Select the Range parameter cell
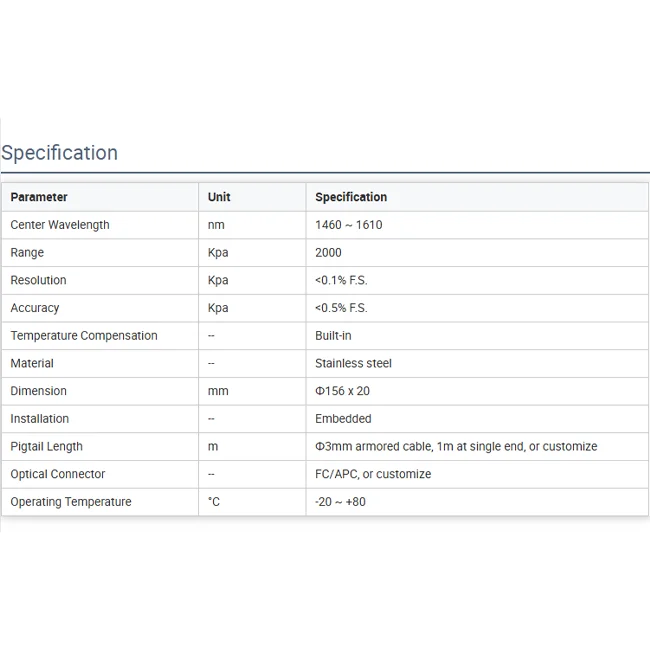Image resolution: width=650 pixels, height=650 pixels. 27,253
